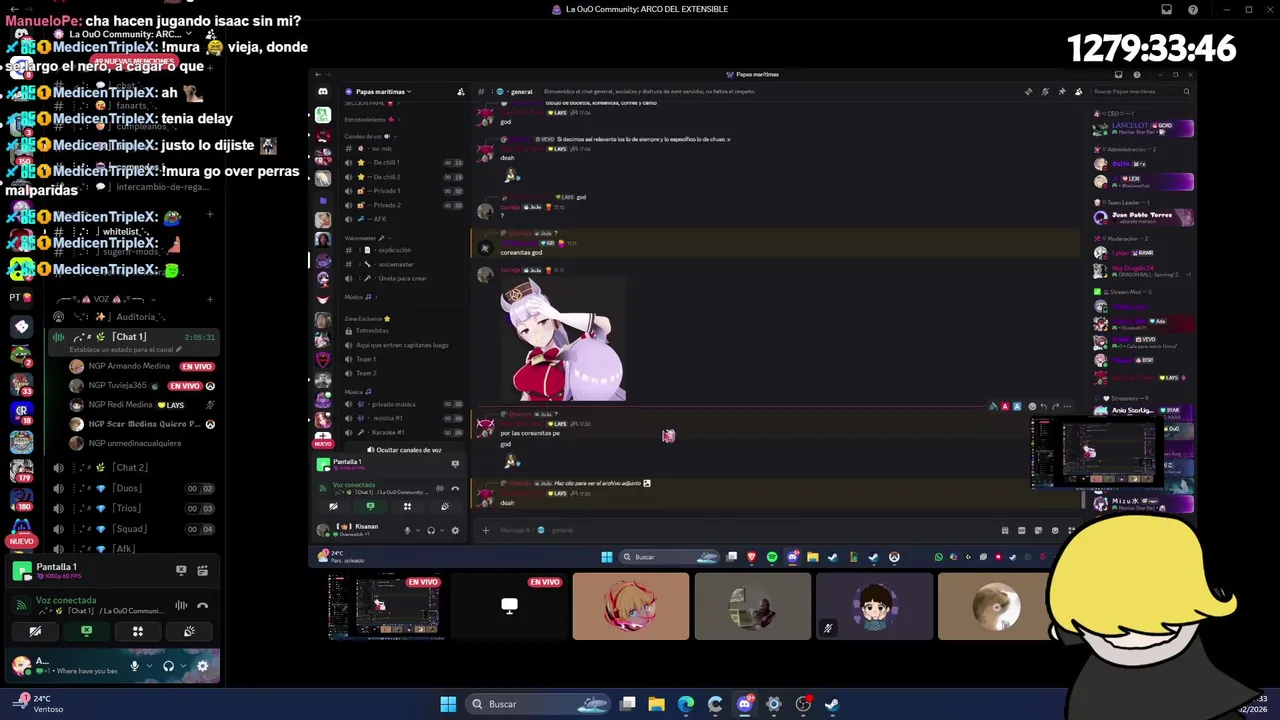1280x720 pixels.
Task: Open pinned messages icon in stream header
Action: pos(1062,91)
